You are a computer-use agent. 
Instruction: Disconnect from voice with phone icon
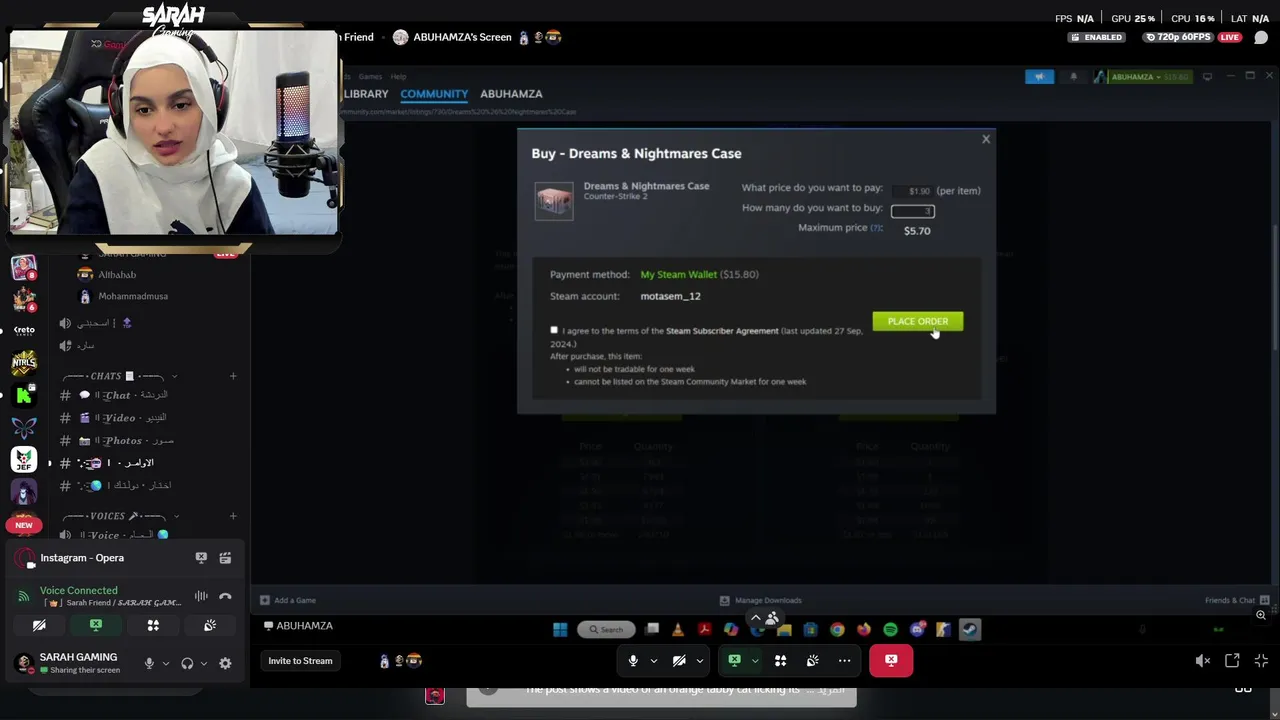coord(225,596)
